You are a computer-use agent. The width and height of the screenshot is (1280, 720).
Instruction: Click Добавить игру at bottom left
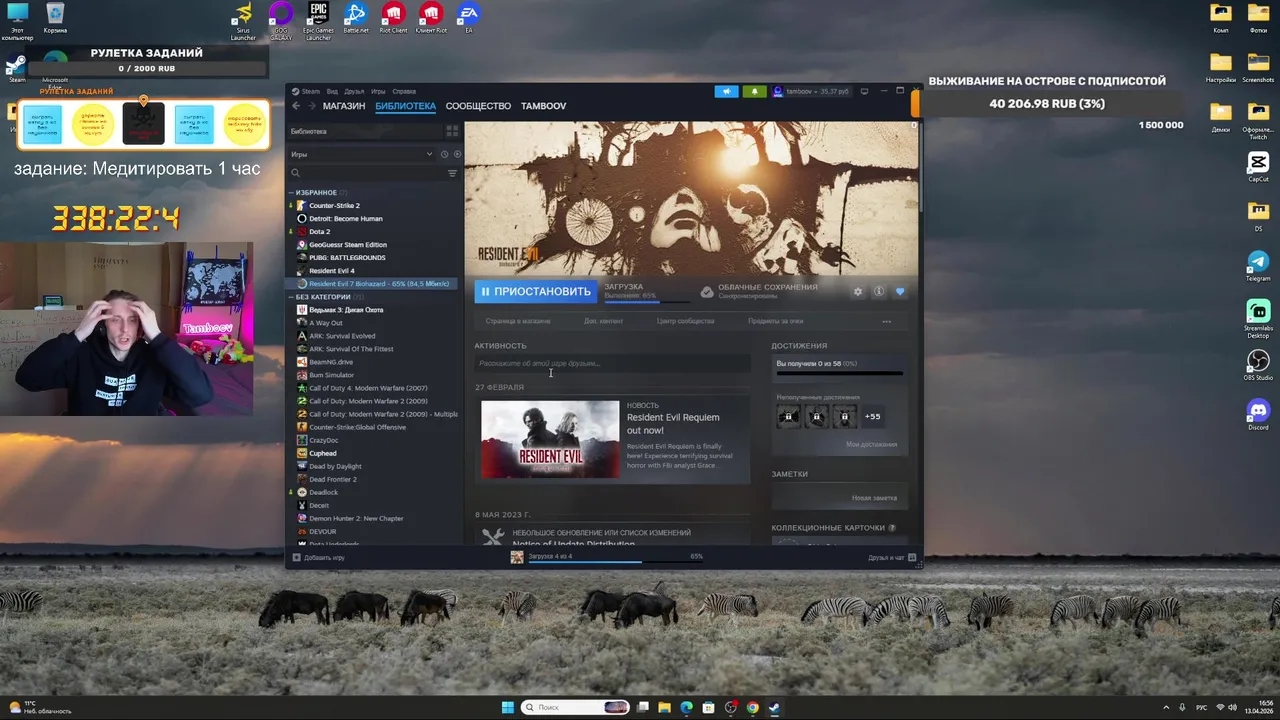319,557
